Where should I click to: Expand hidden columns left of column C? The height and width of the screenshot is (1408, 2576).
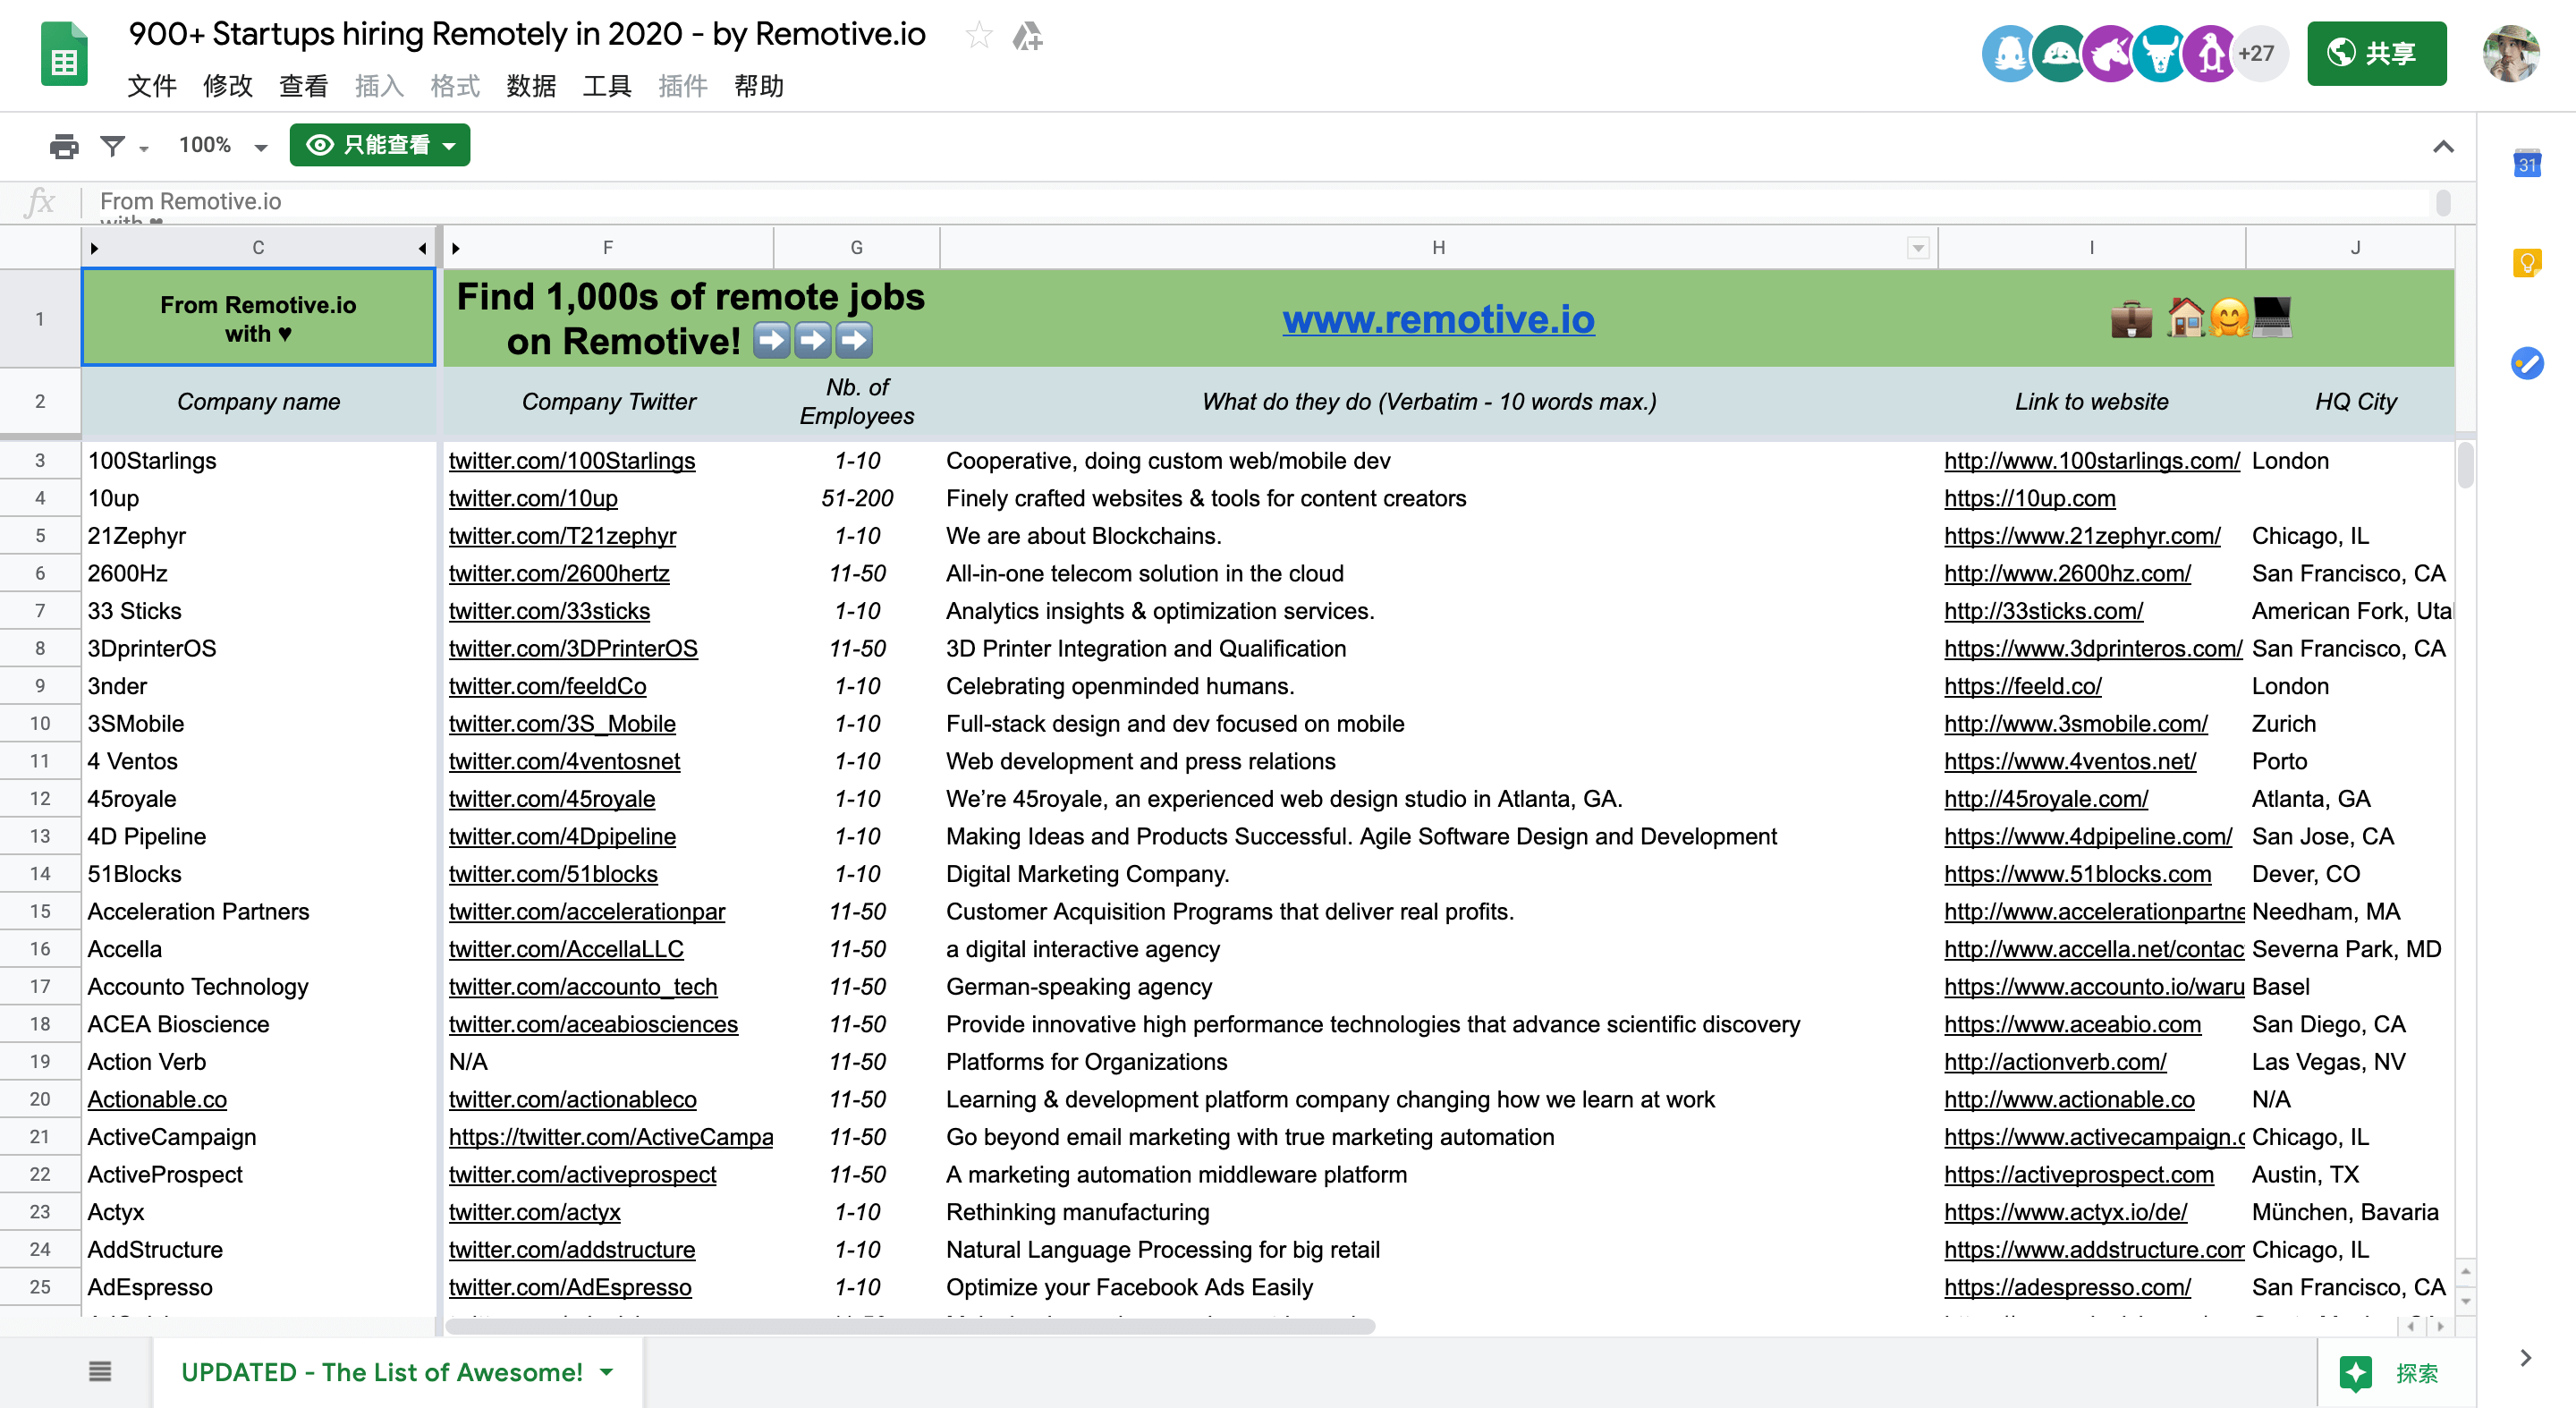(94, 248)
